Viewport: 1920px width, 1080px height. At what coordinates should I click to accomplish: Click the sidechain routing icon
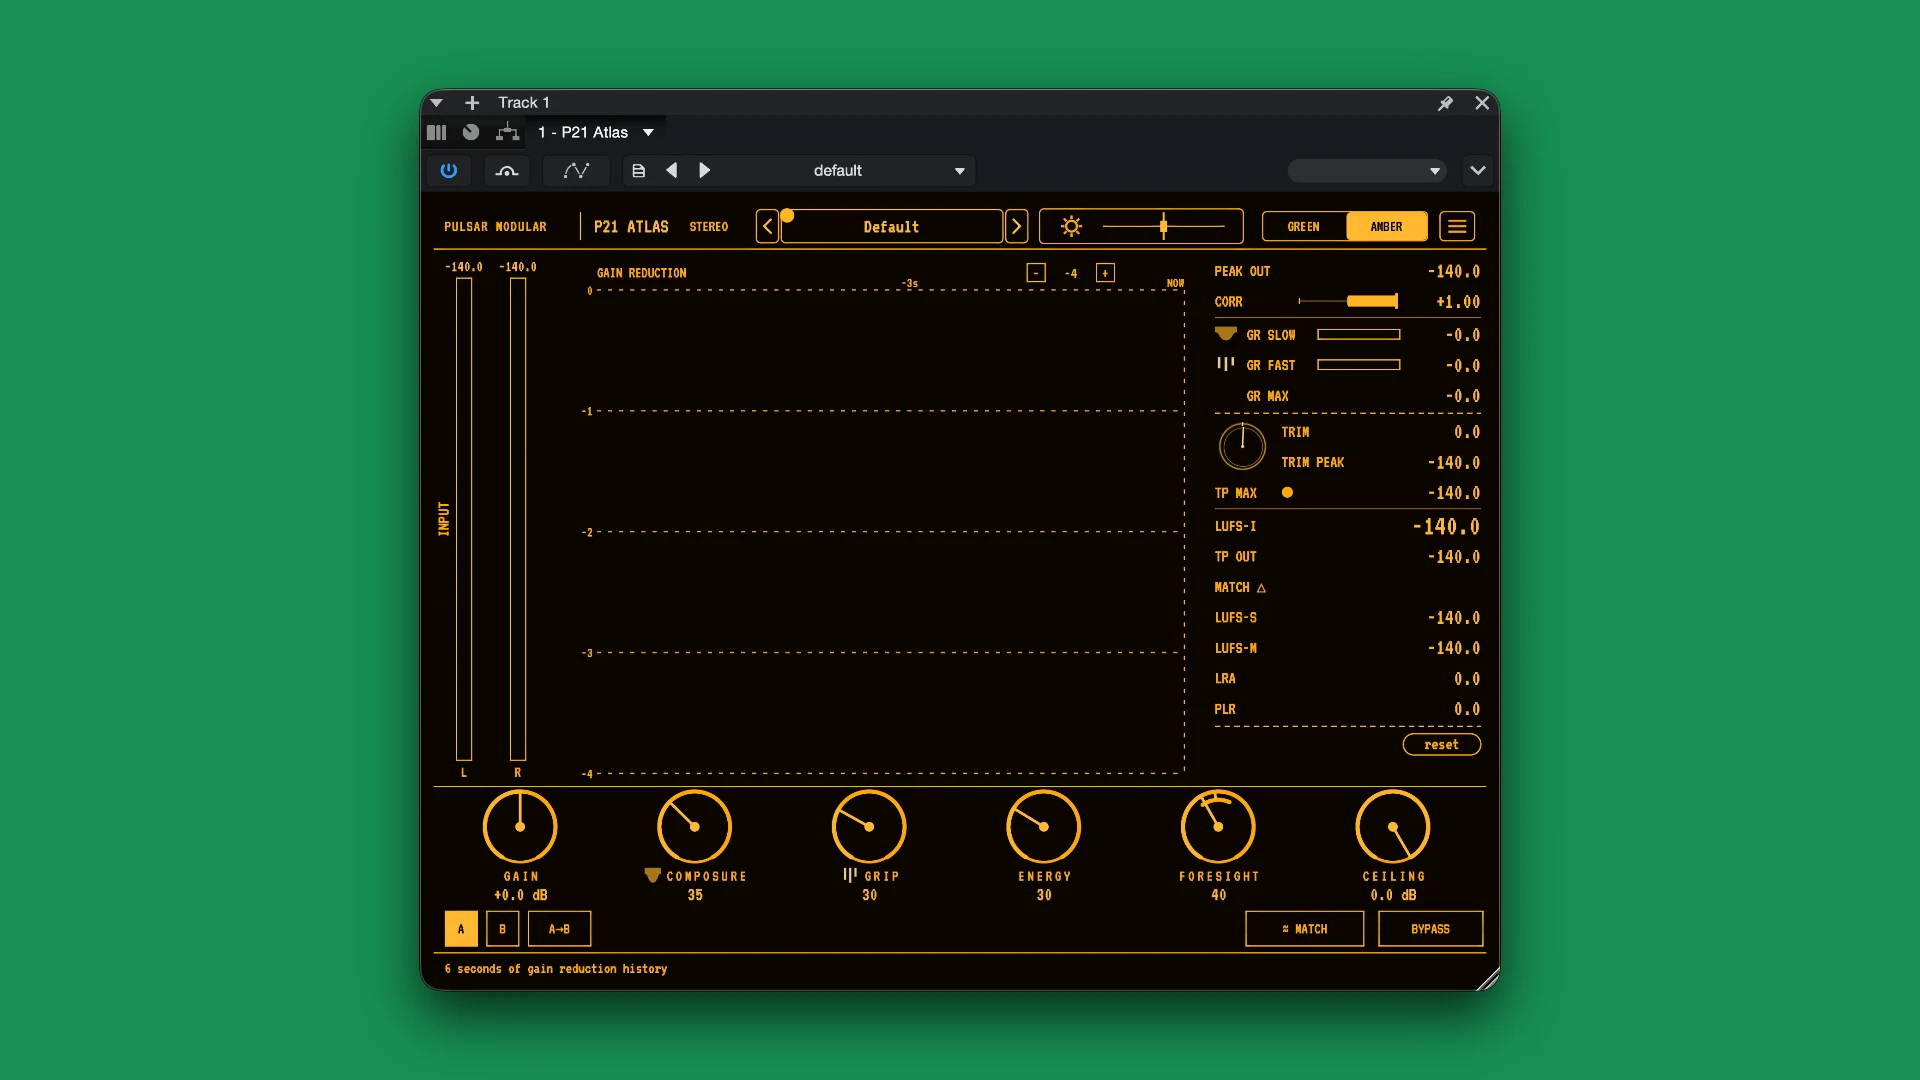(507, 171)
